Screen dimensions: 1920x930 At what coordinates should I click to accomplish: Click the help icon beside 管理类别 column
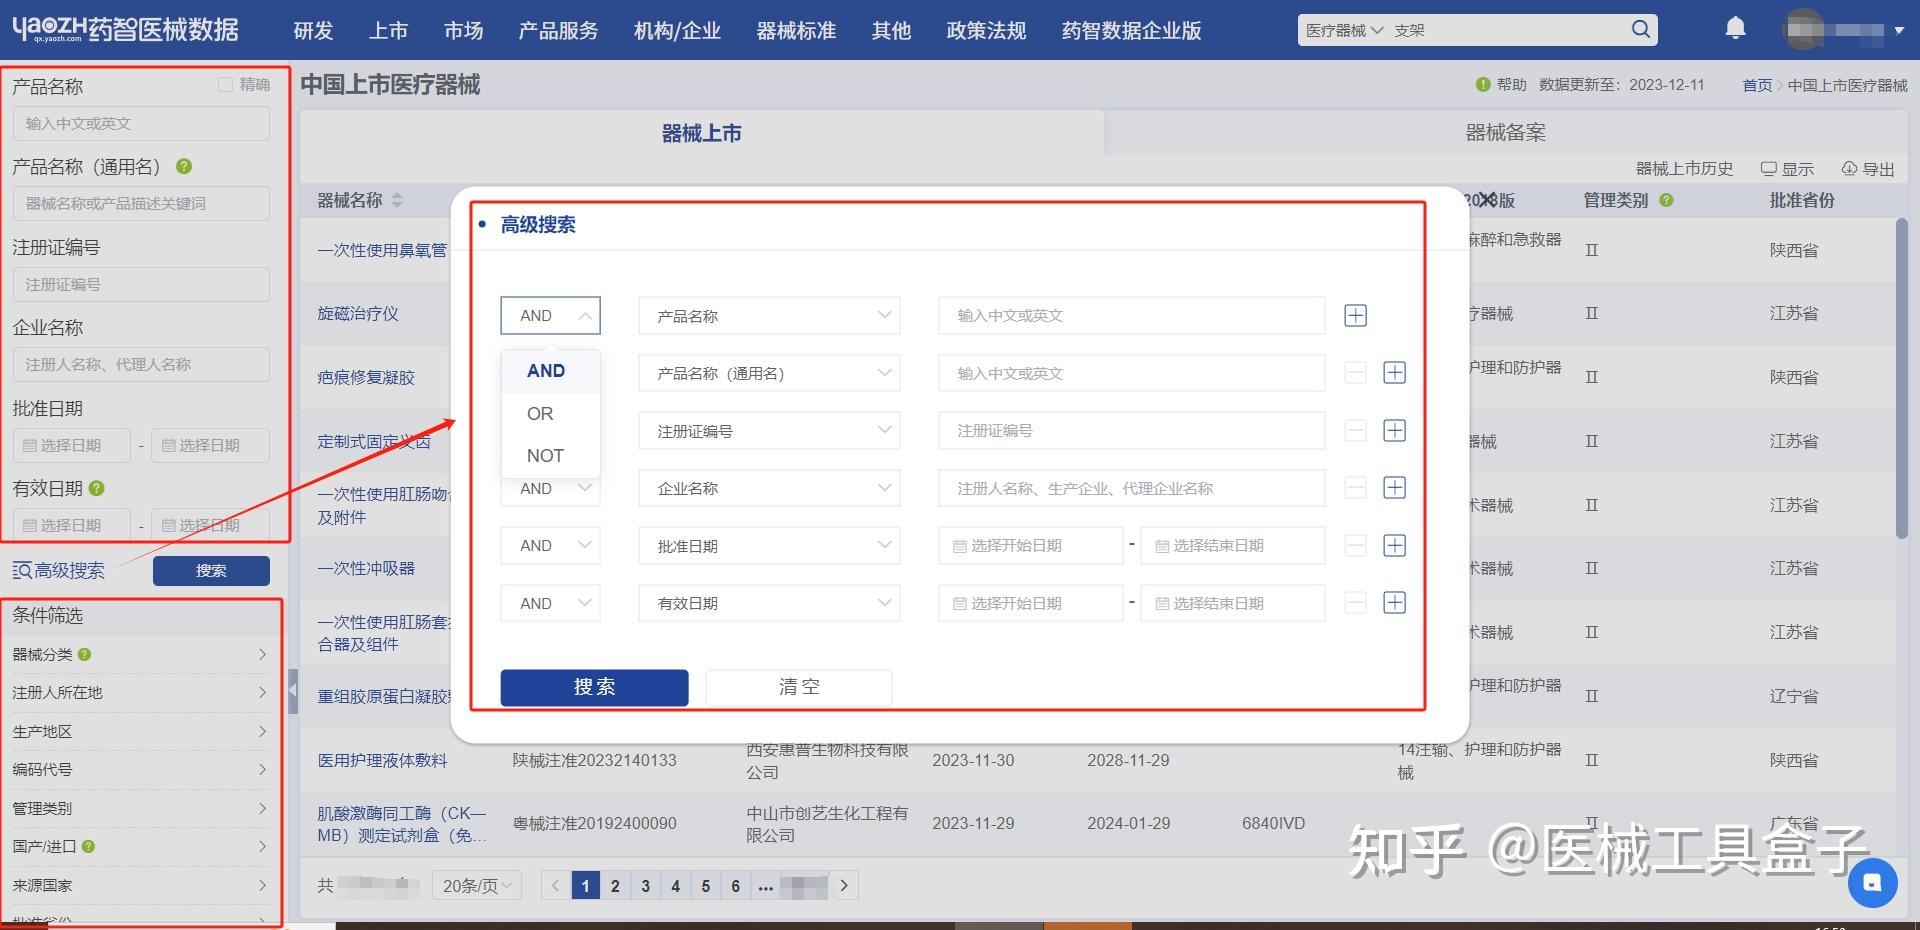(1667, 201)
